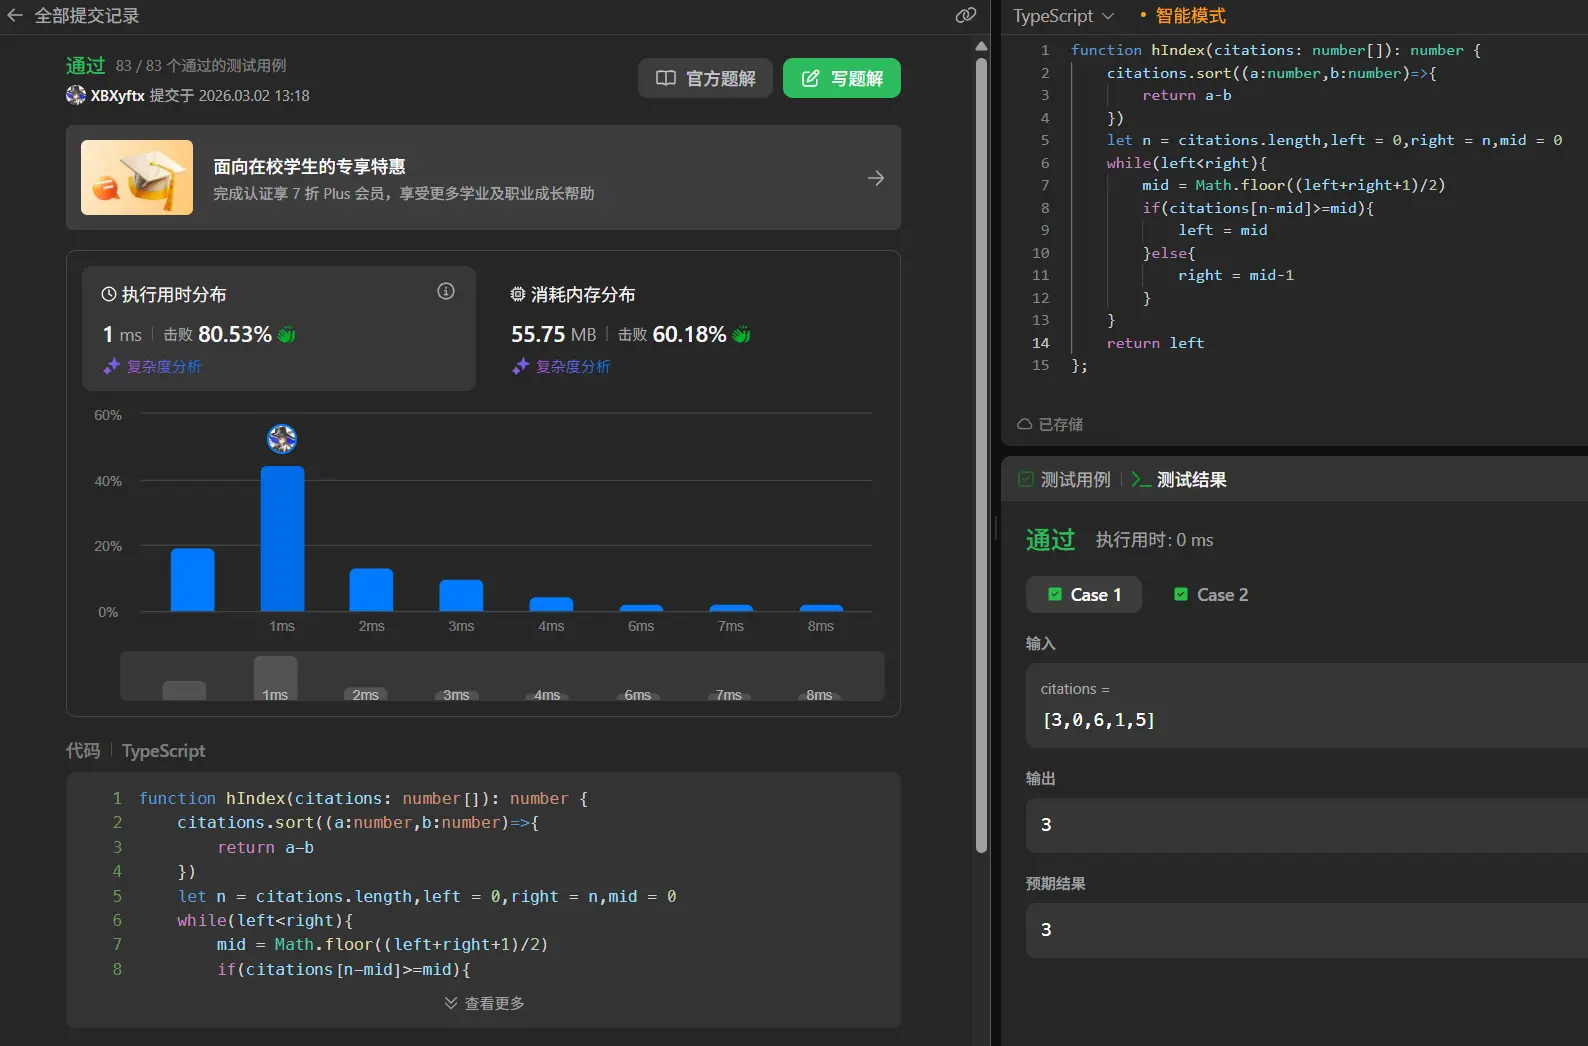This screenshot has height=1046, width=1588.
Task: Click the cloud 已存储 status icon
Action: (x=1024, y=424)
